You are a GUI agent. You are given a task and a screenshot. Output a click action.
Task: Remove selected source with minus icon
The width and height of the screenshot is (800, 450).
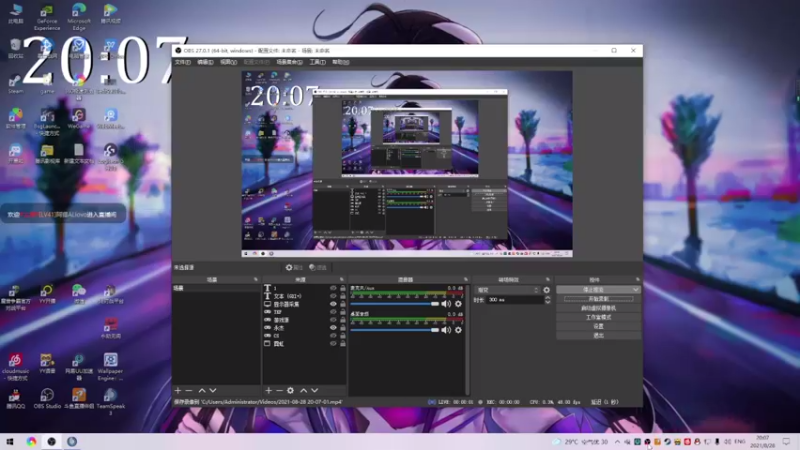tap(279, 390)
